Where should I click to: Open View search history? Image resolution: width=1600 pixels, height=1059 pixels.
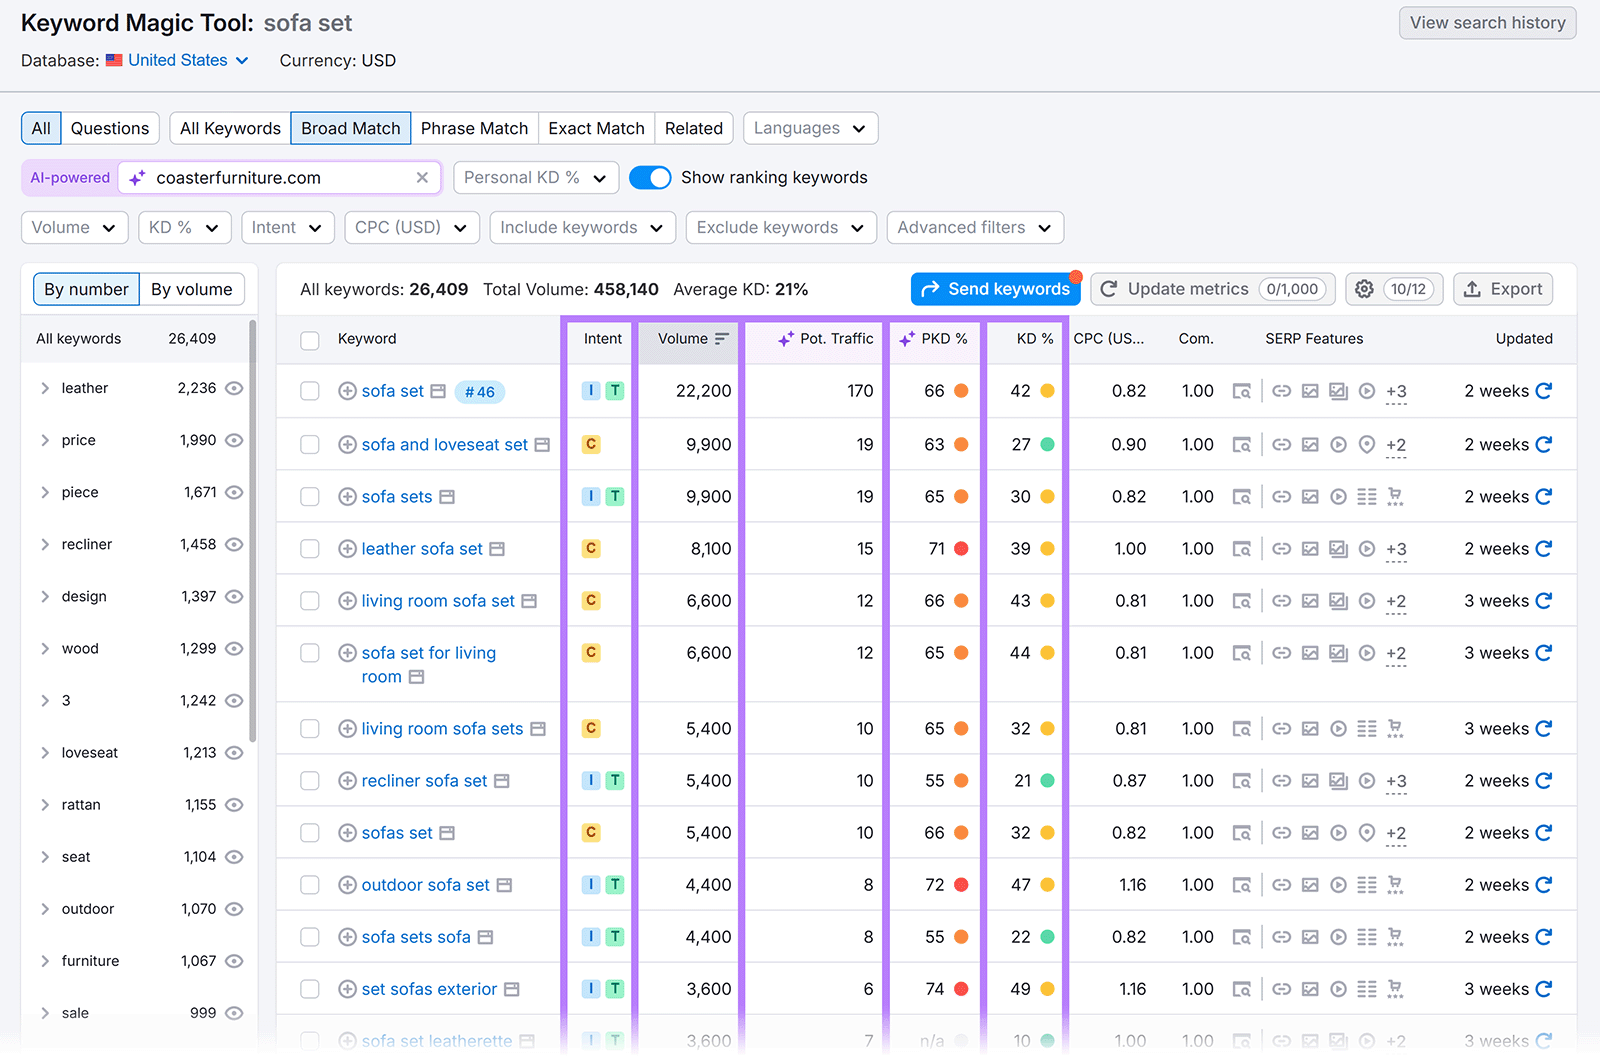pyautogui.click(x=1487, y=22)
